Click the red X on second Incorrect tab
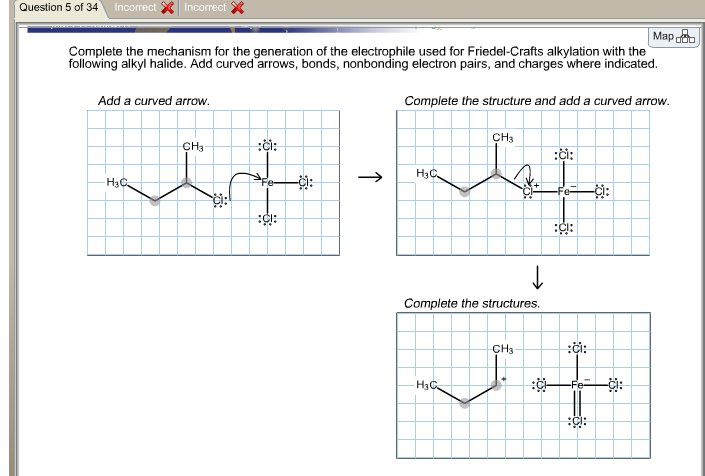 237,8
